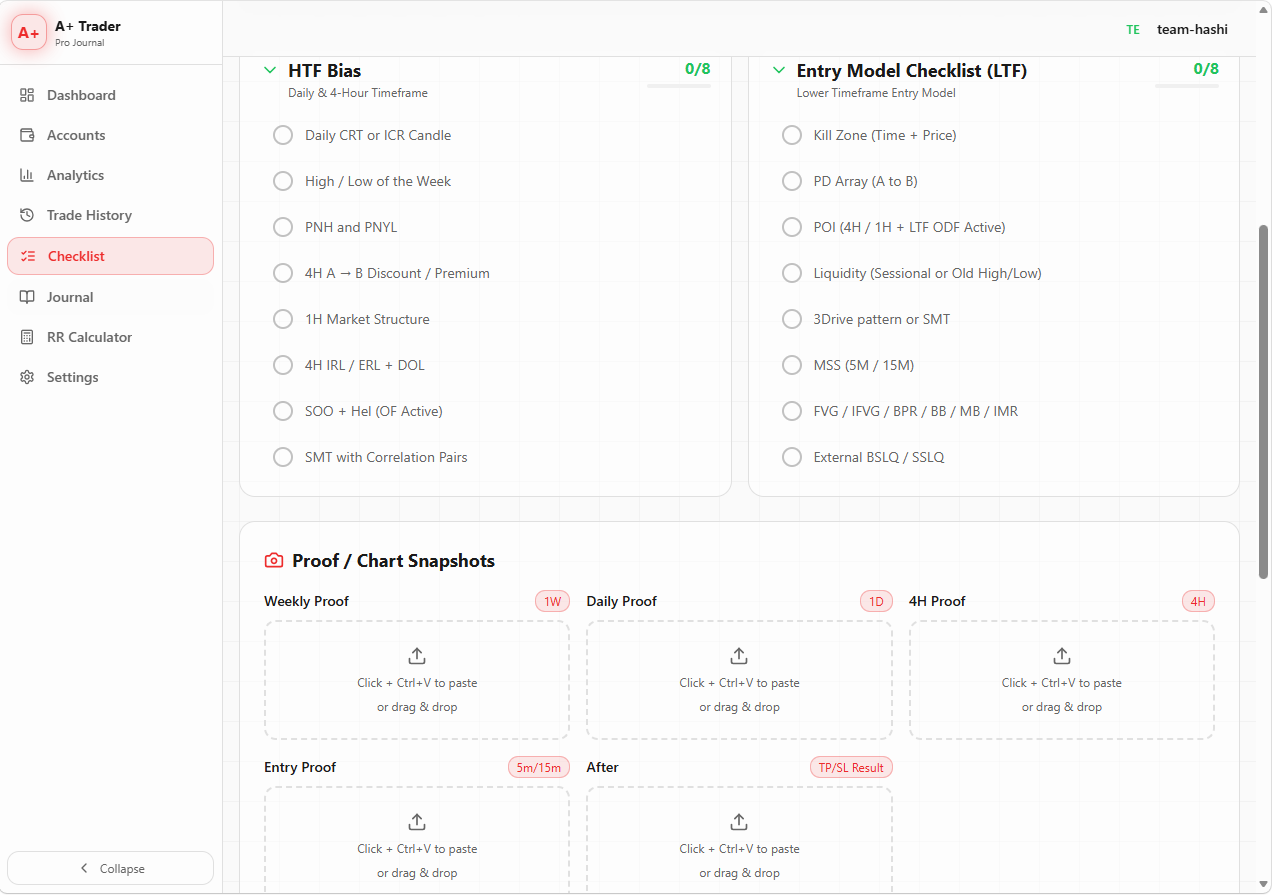Image resolution: width=1274 pixels, height=896 pixels.
Task: Click the A+ Trader logo icon
Action: (x=28, y=33)
